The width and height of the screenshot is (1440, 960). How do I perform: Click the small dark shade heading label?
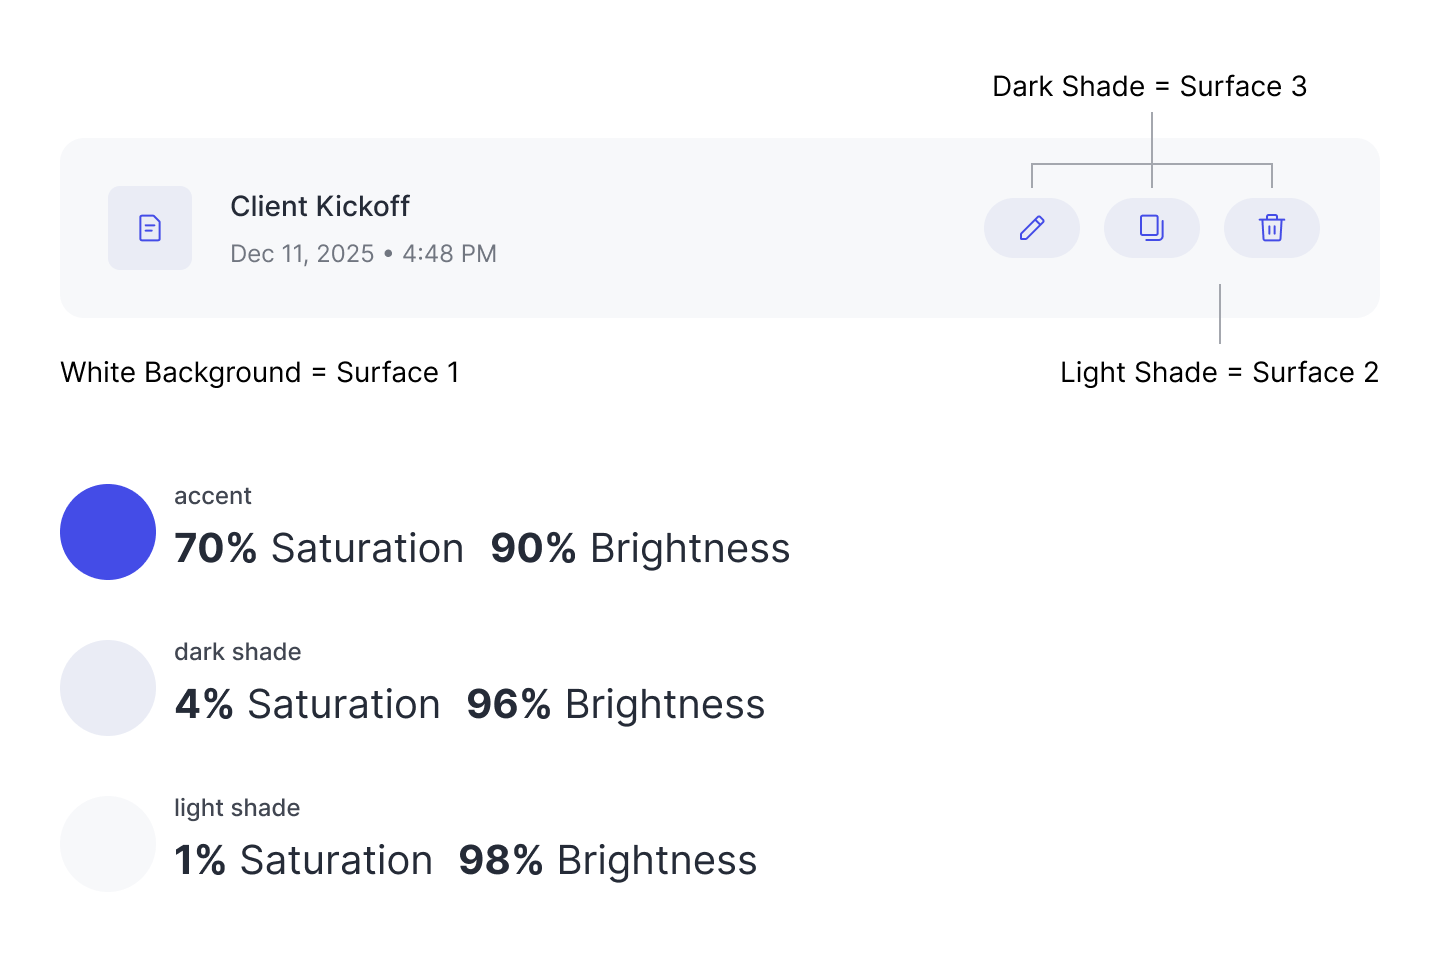pyautogui.click(x=238, y=652)
